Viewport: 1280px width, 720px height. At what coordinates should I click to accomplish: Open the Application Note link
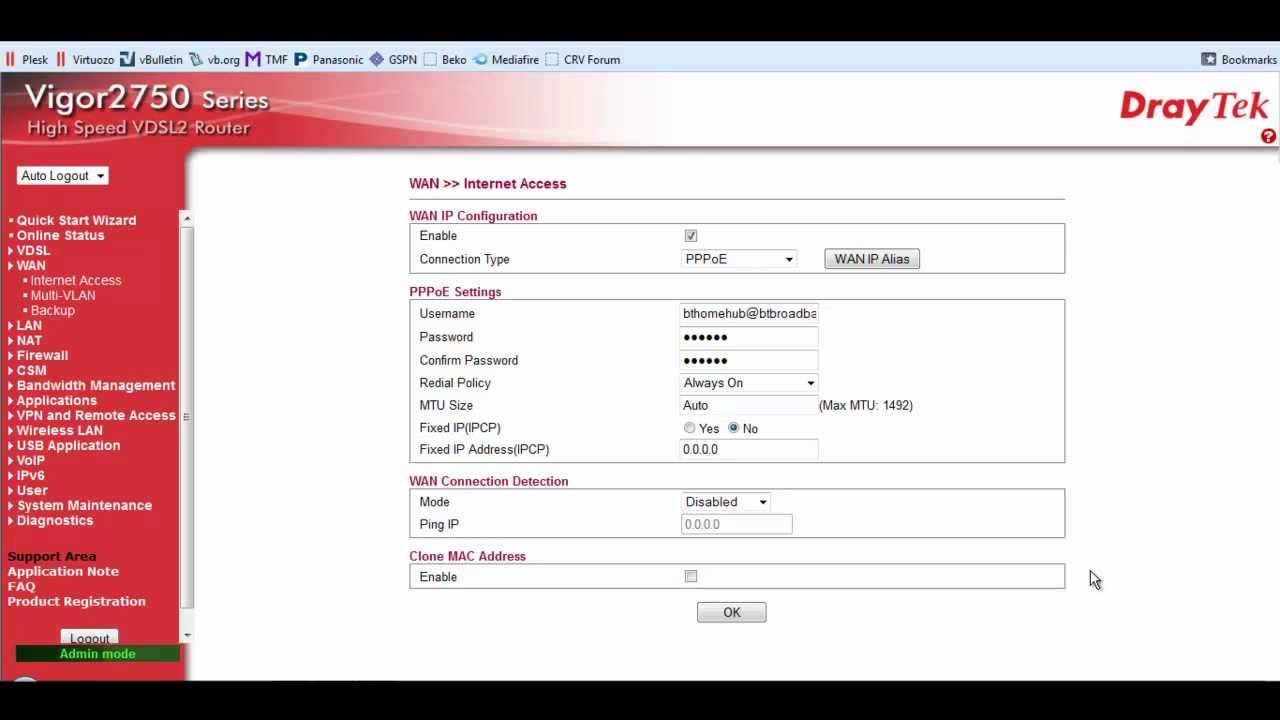tap(63, 572)
